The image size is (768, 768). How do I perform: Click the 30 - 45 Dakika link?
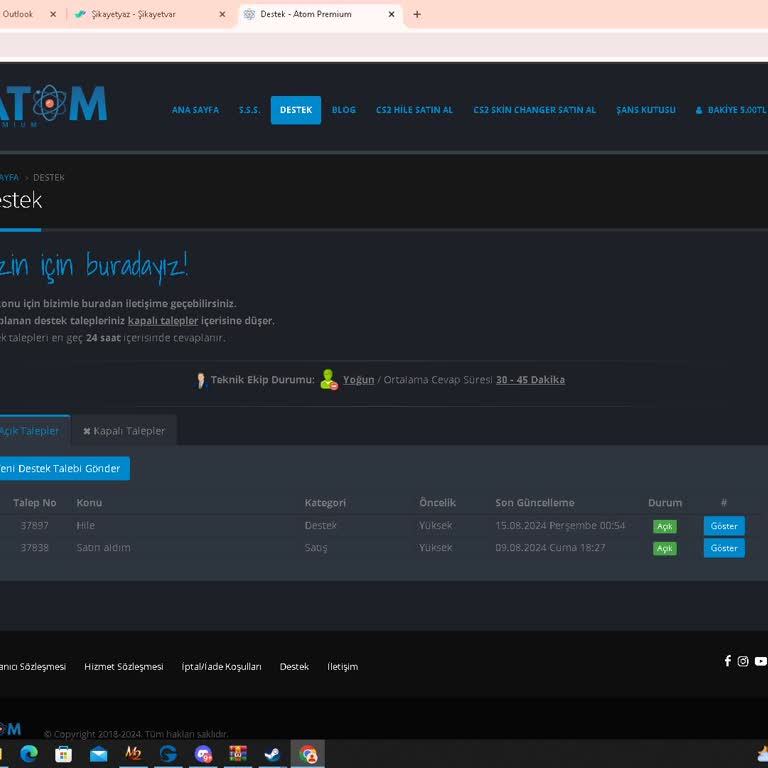(530, 380)
